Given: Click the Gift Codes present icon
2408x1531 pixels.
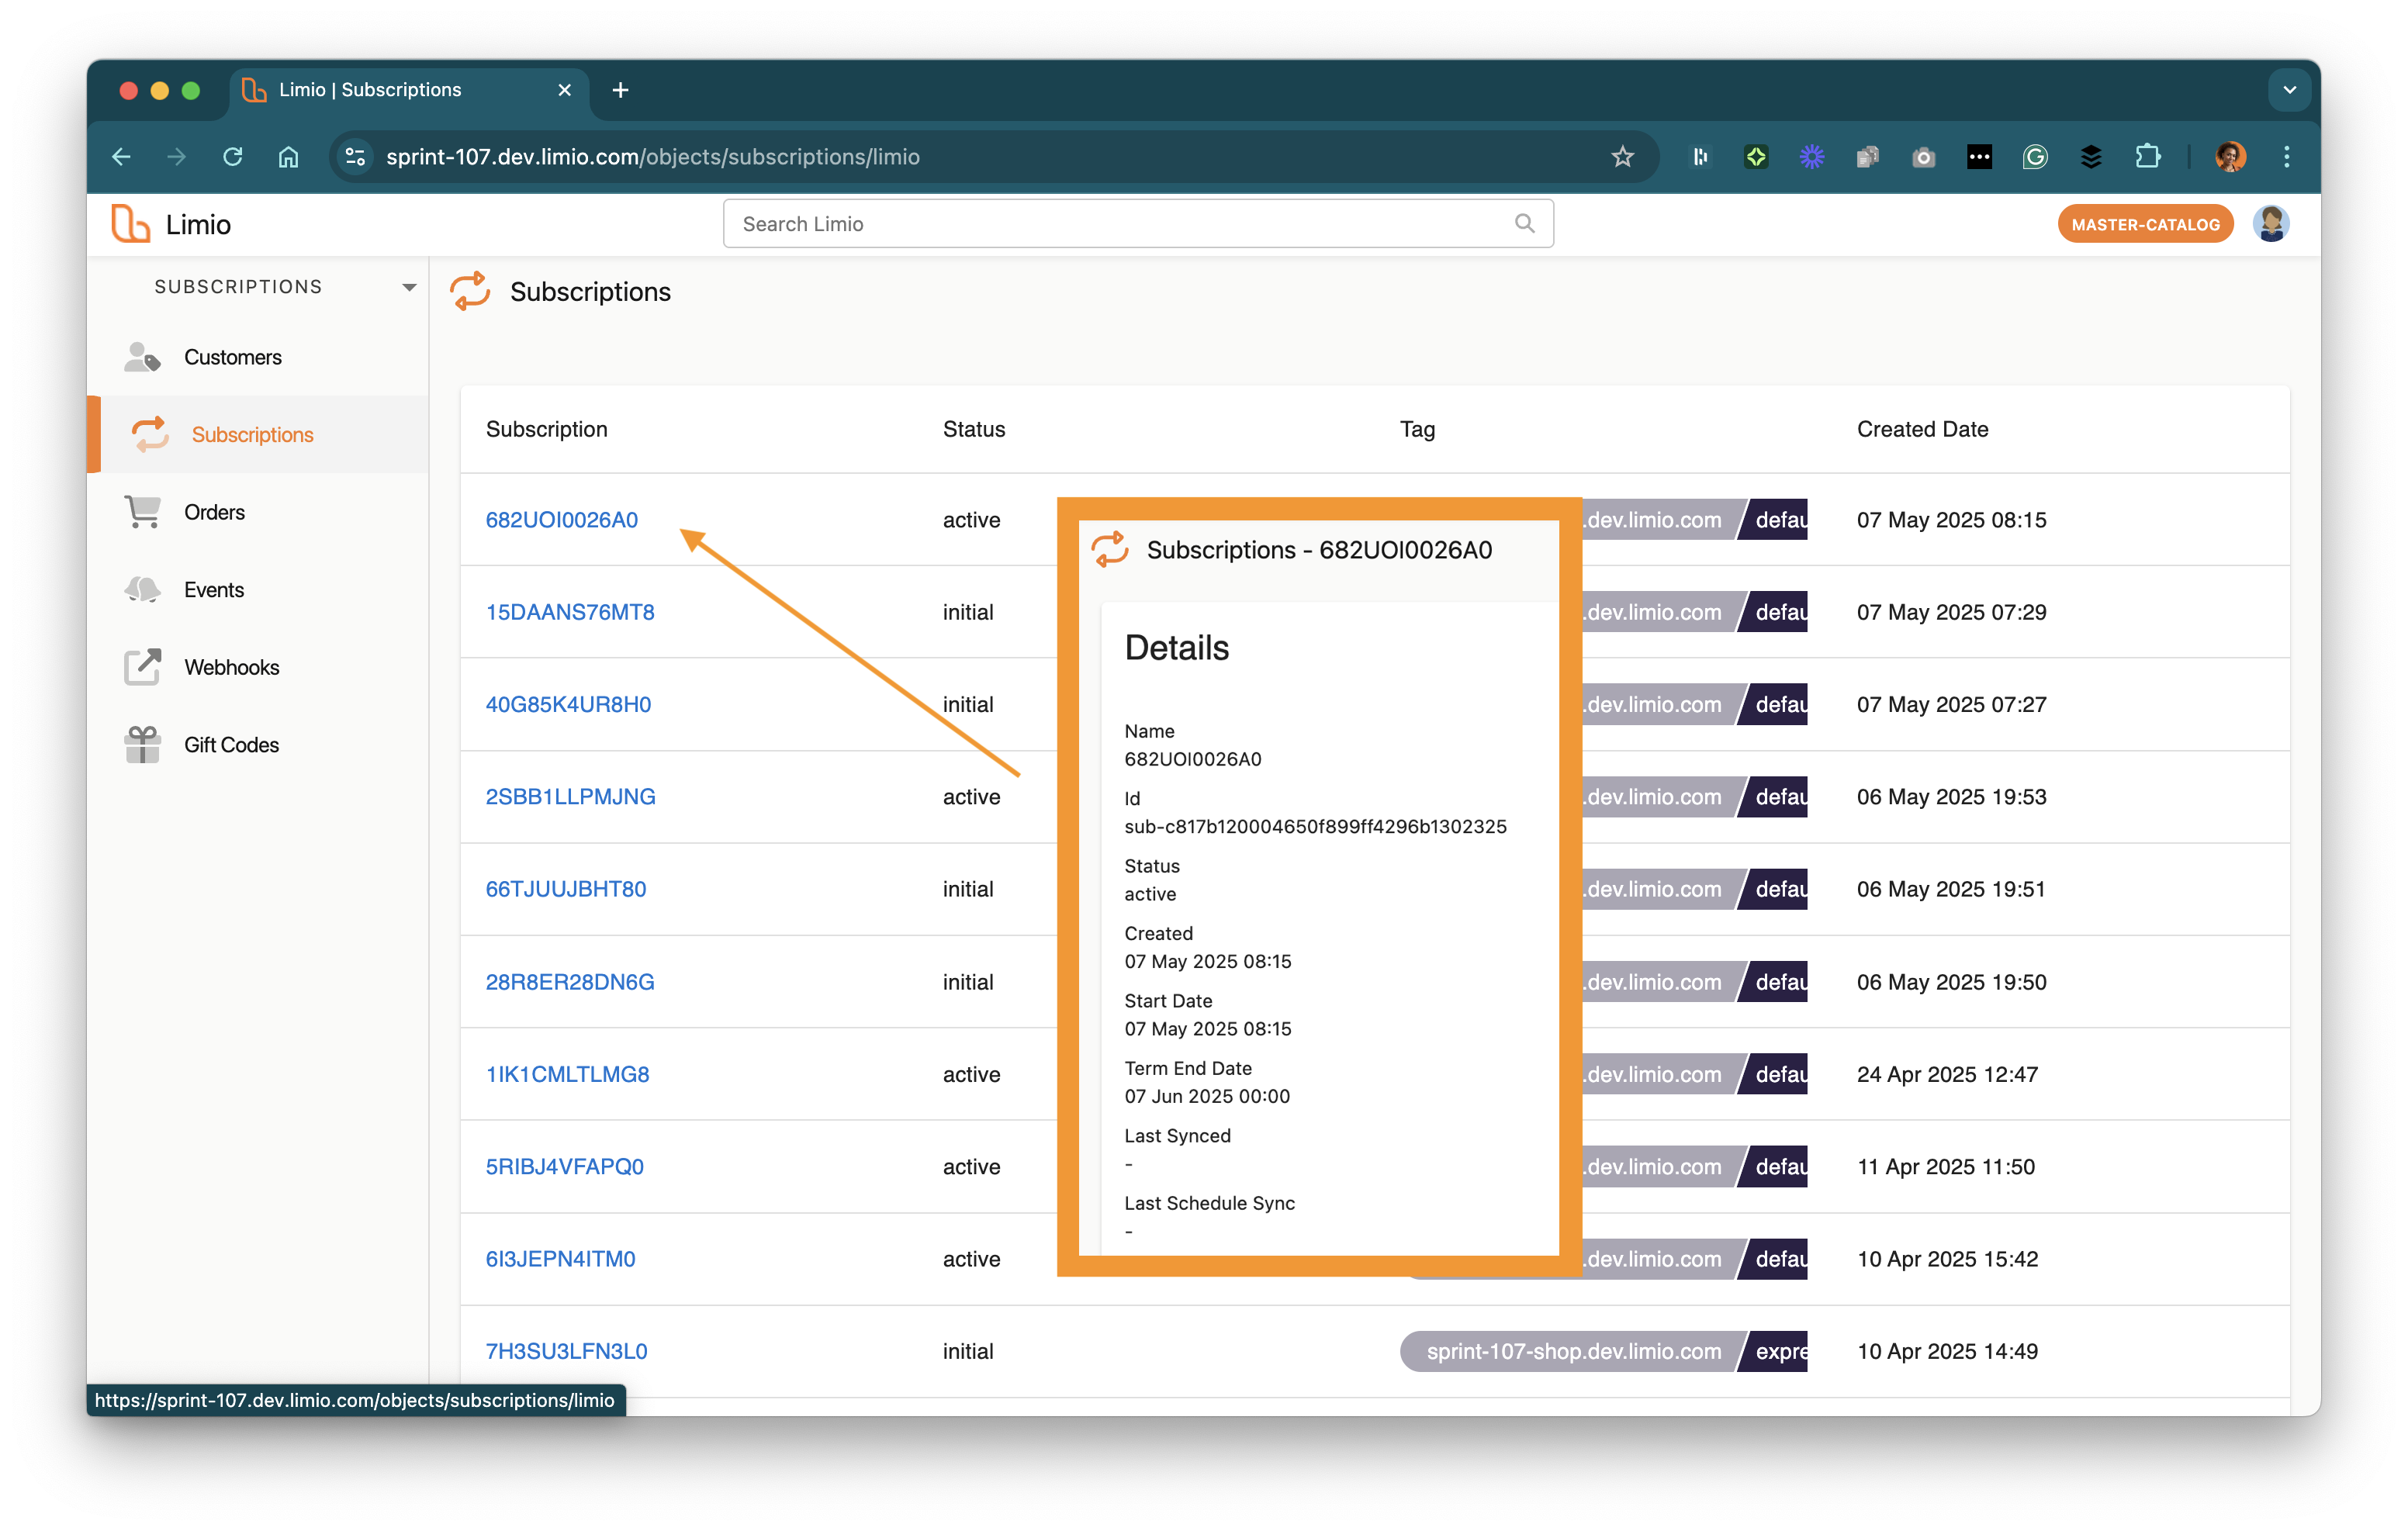Looking at the screenshot, I should pyautogui.click(x=142, y=745).
